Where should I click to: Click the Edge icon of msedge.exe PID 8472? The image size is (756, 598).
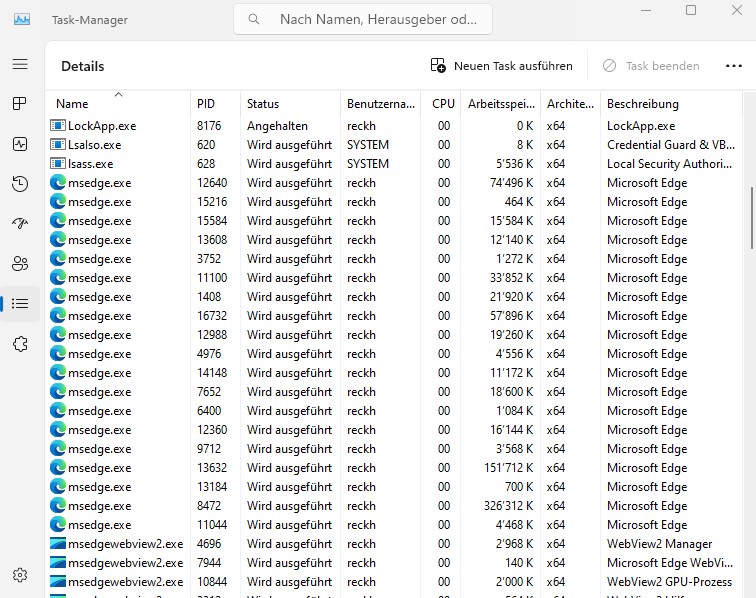click(x=58, y=505)
